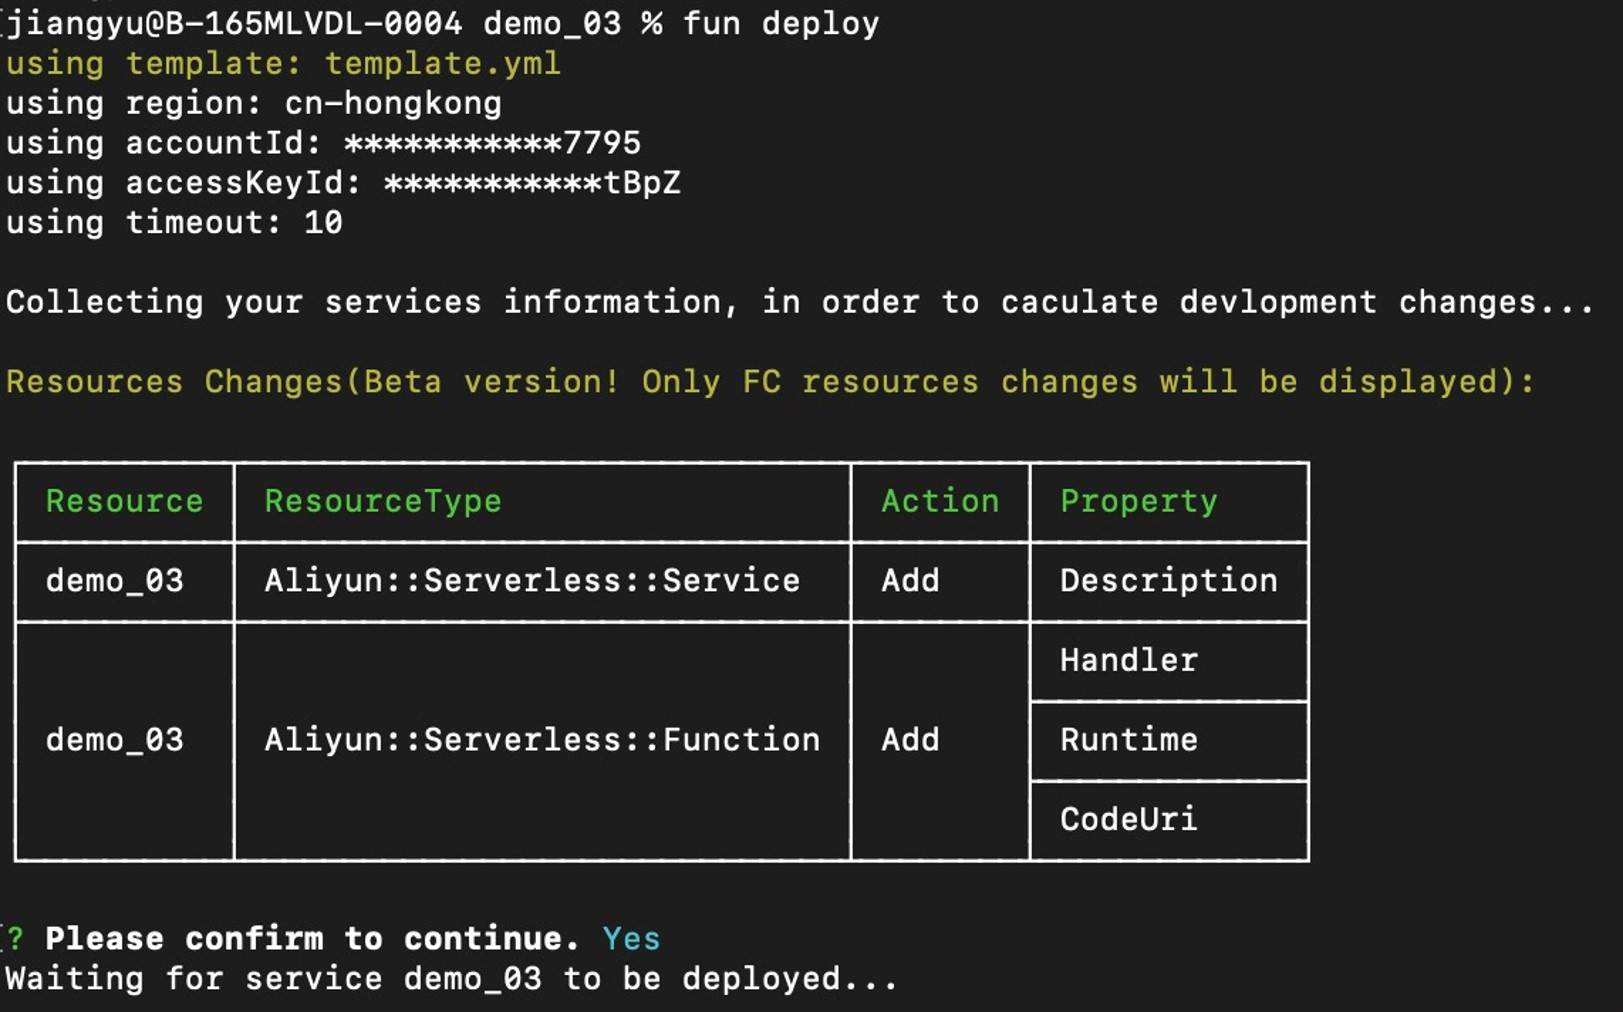Click the 'Handler' property cell

point(1128,660)
